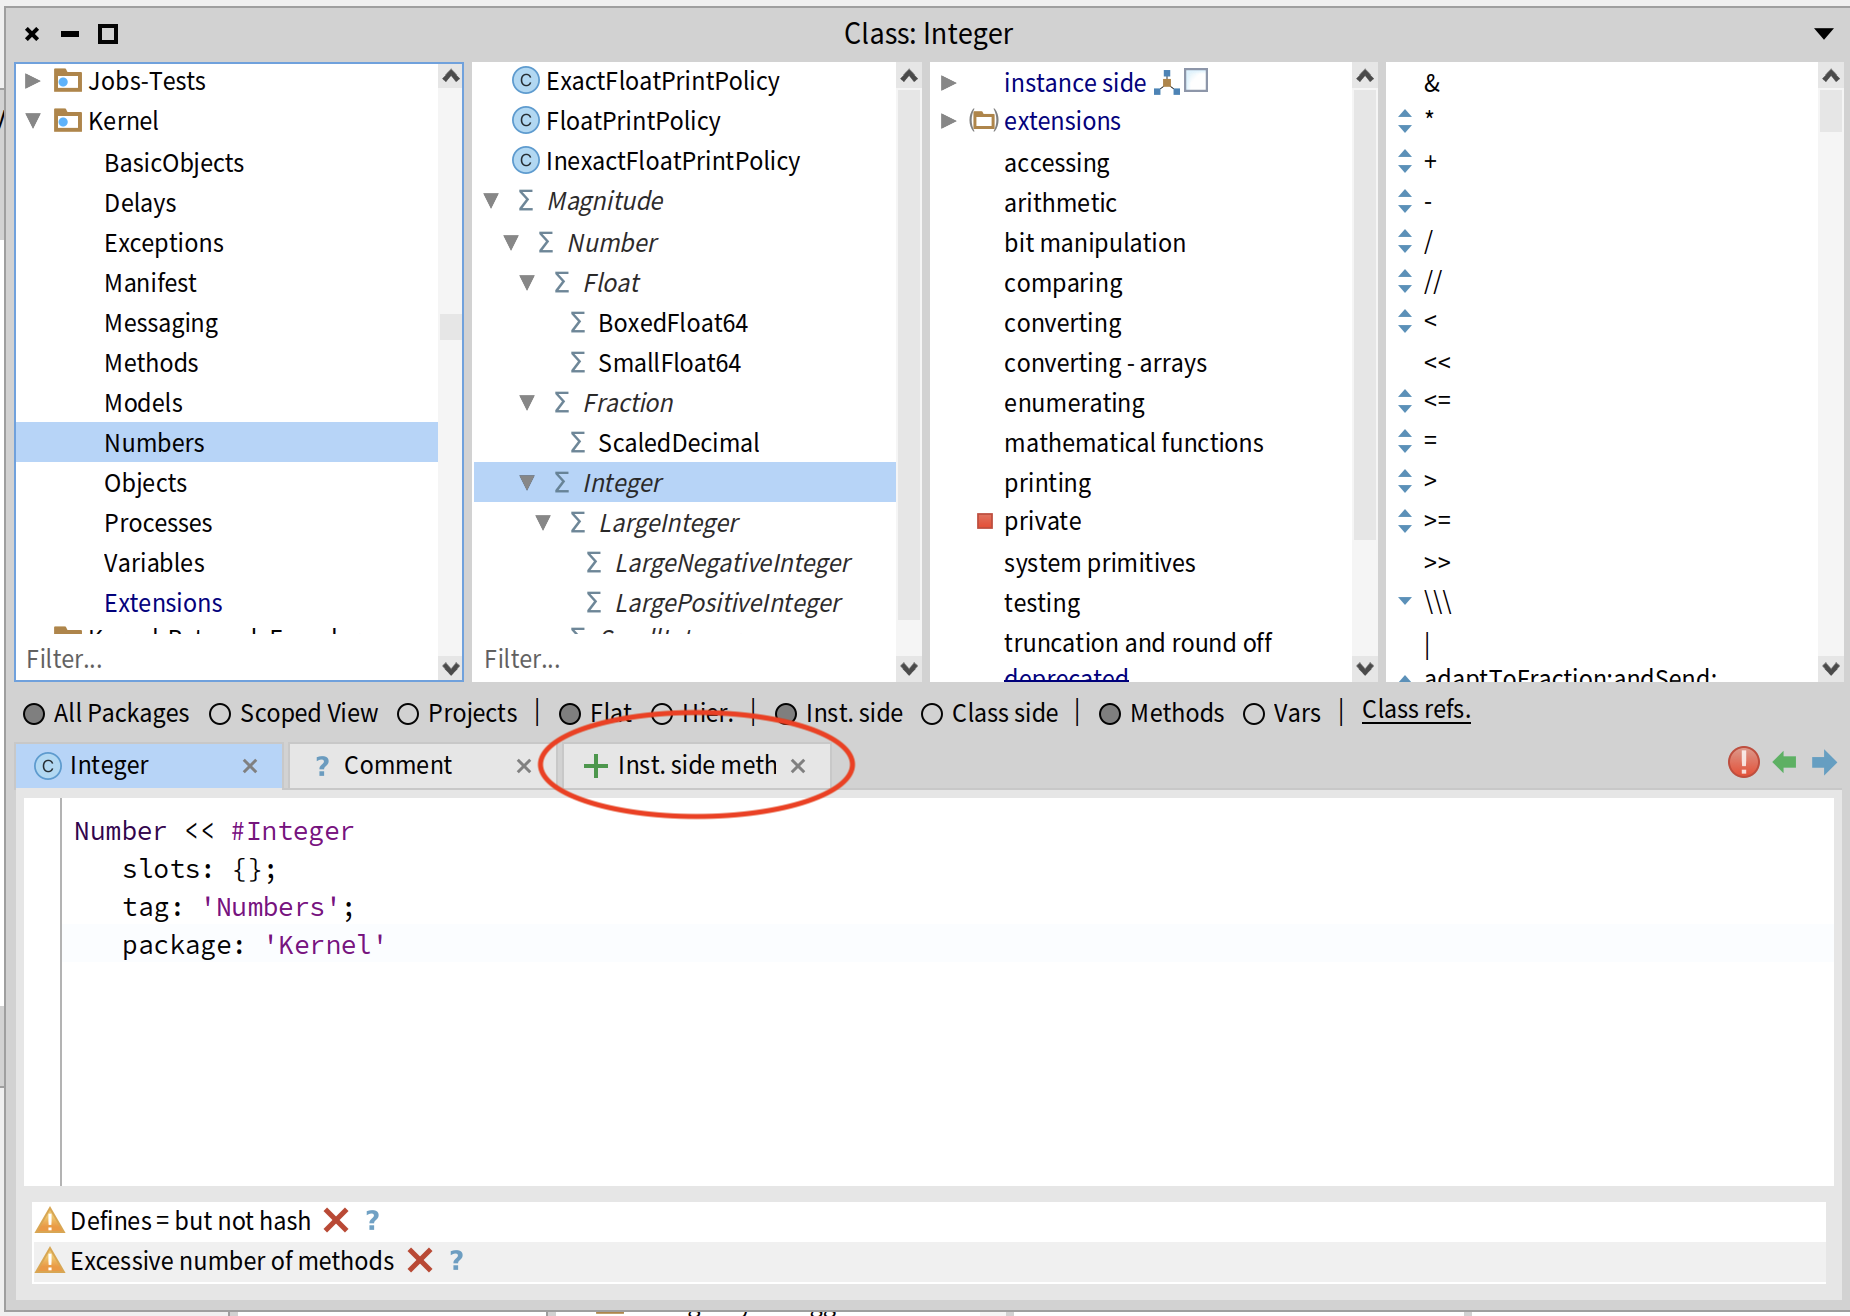
Task: Close the Inst. side meth tab
Action: tap(798, 766)
